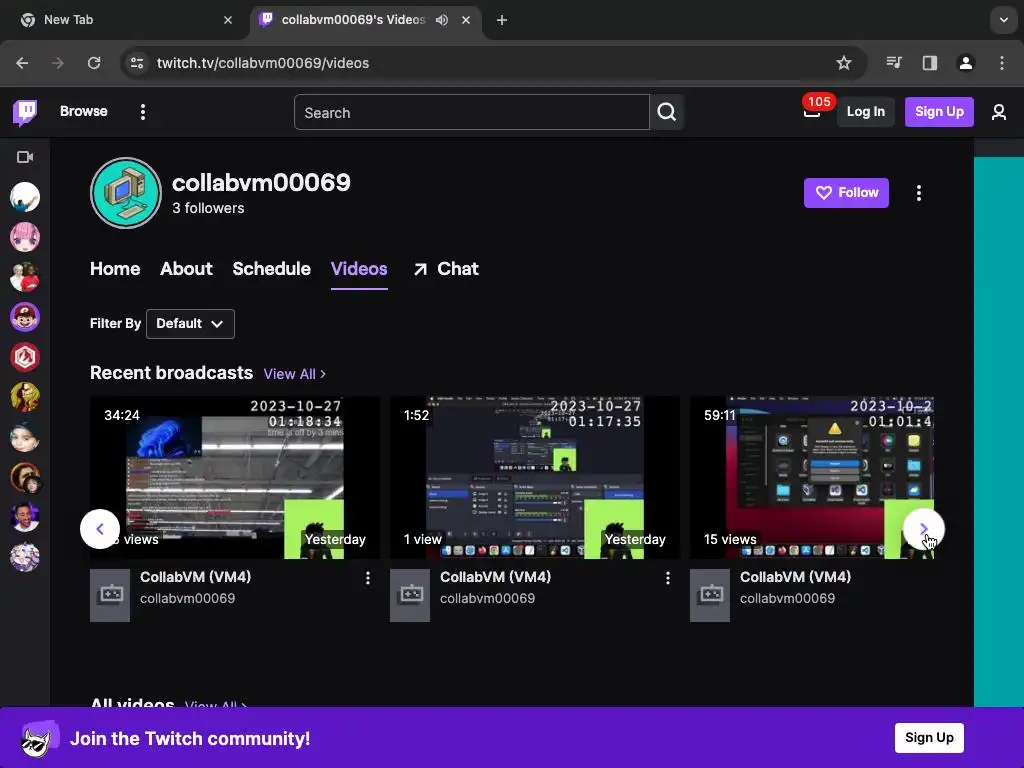The image size is (1024, 768).
Task: Click the user profile icon beside Sign Up
Action: pos(999,112)
